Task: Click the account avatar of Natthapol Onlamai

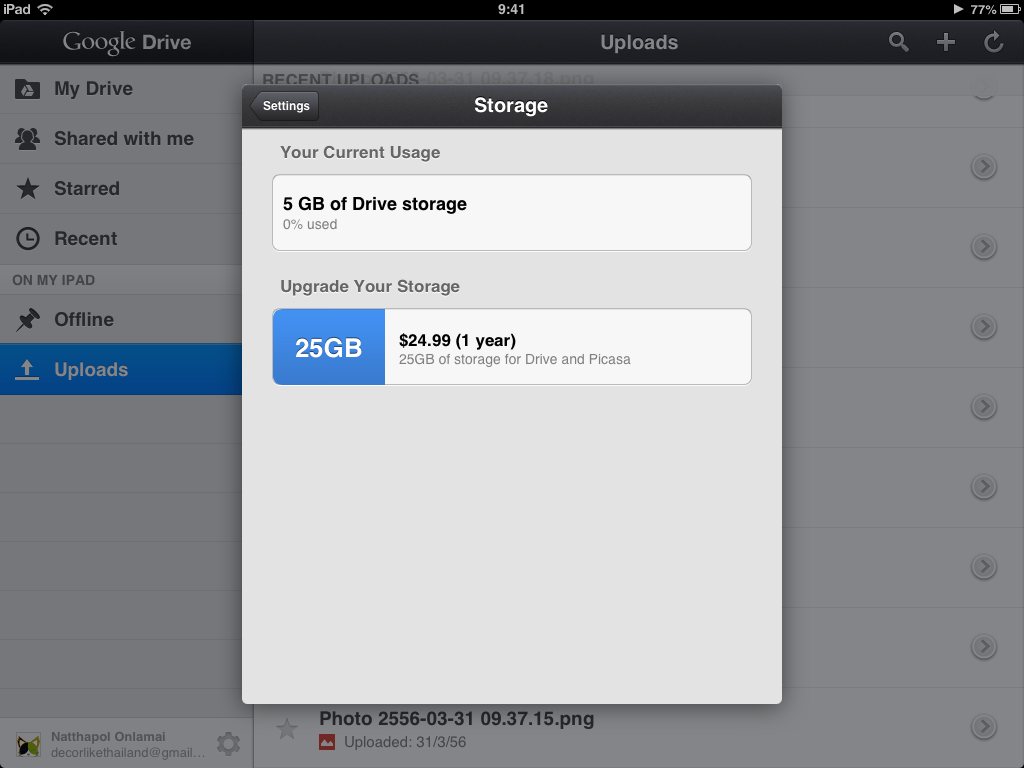Action: (28, 744)
